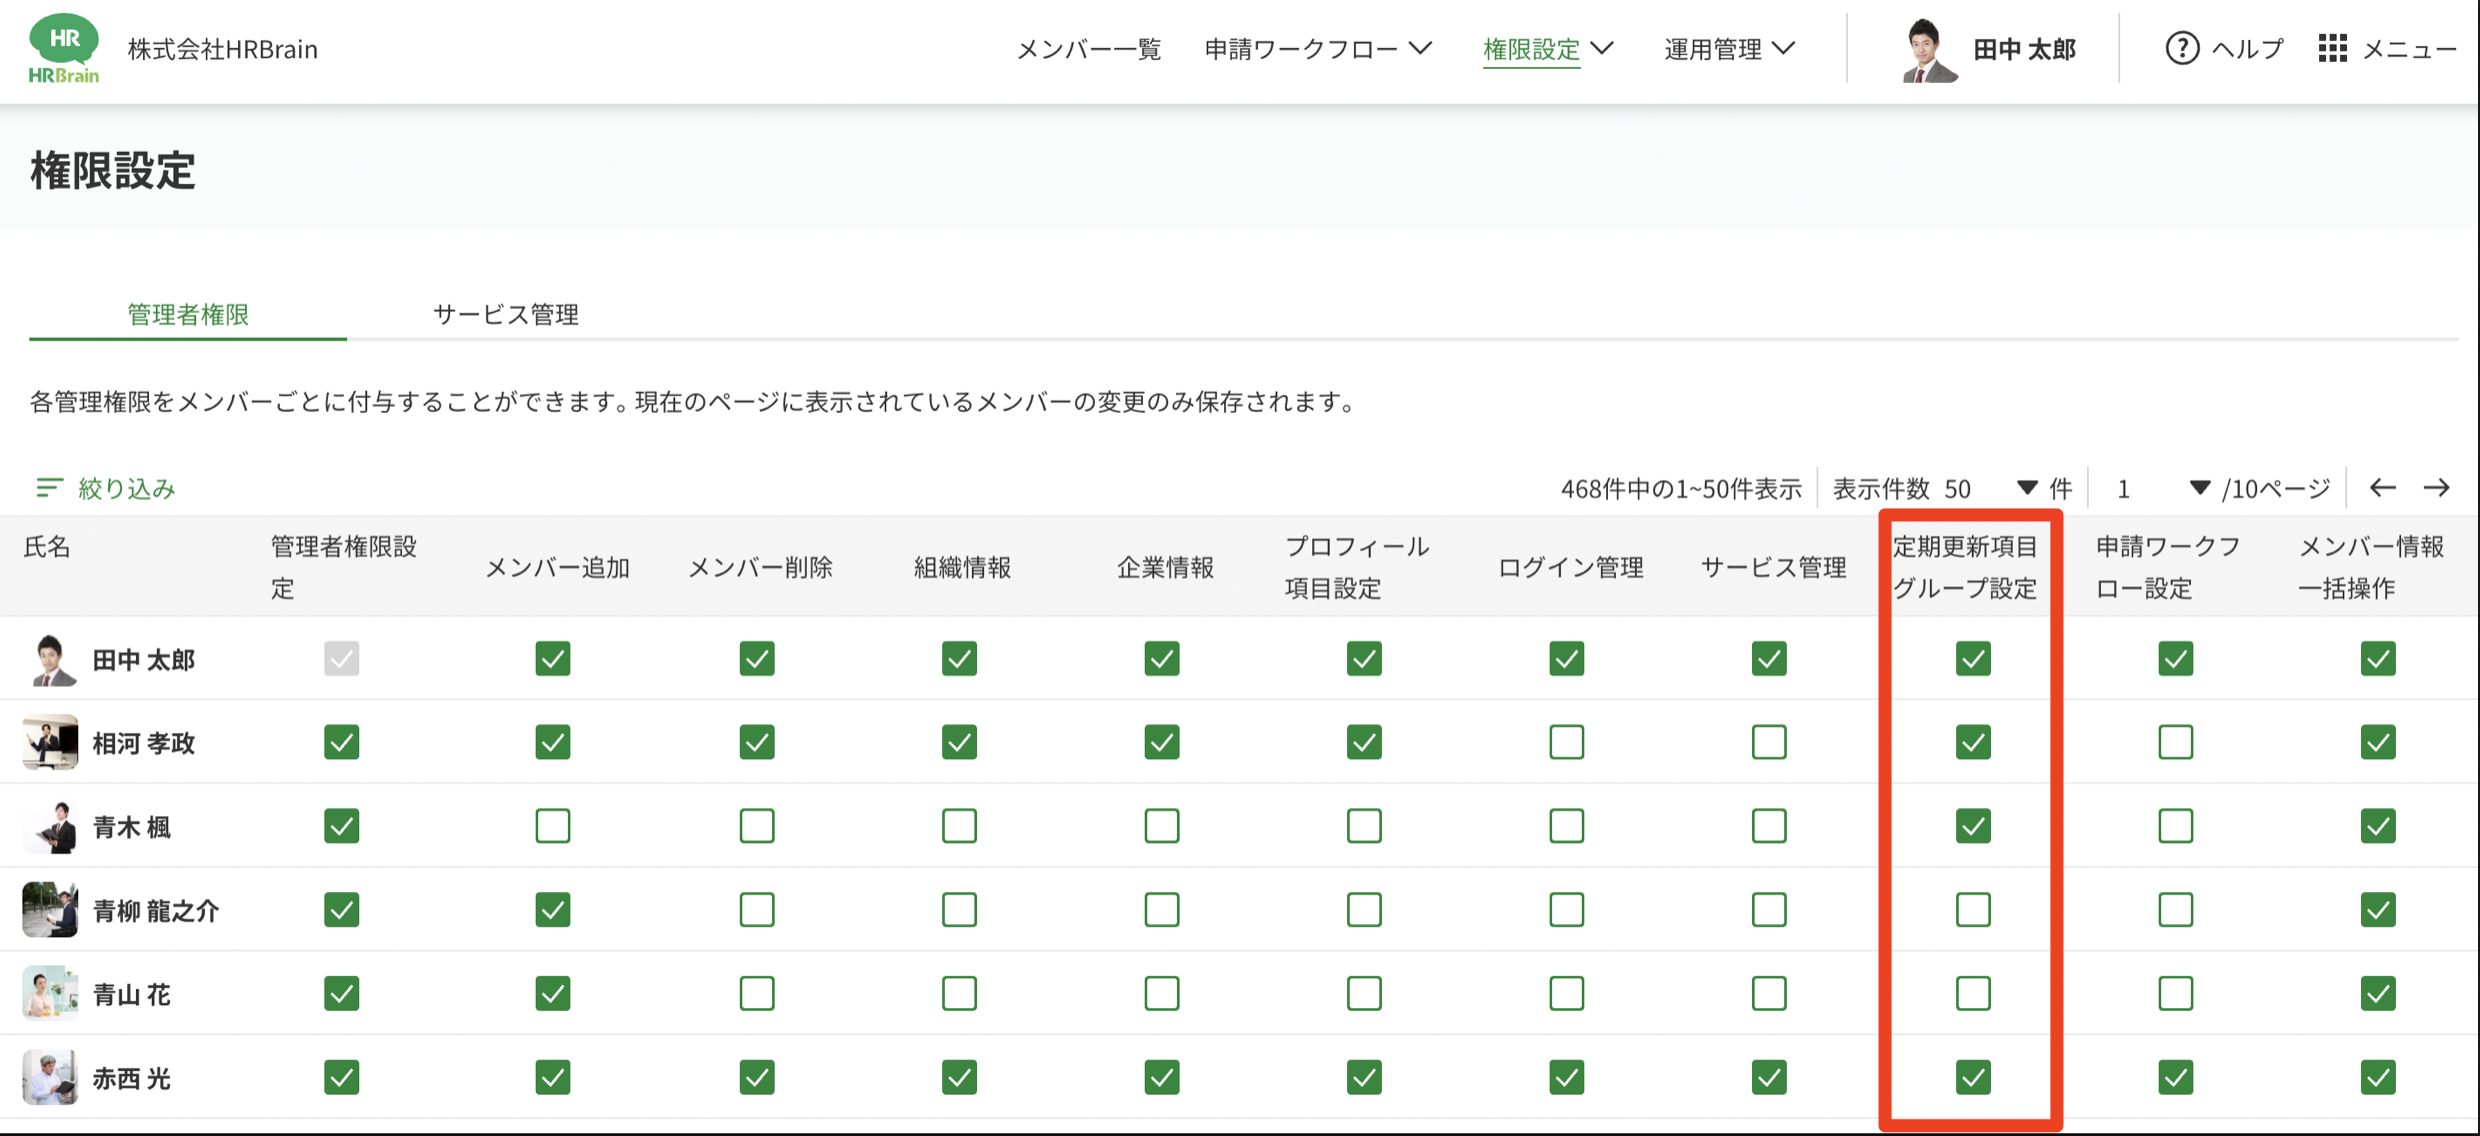
Task: Click the name 相河 孝政 in the table
Action: click(144, 743)
